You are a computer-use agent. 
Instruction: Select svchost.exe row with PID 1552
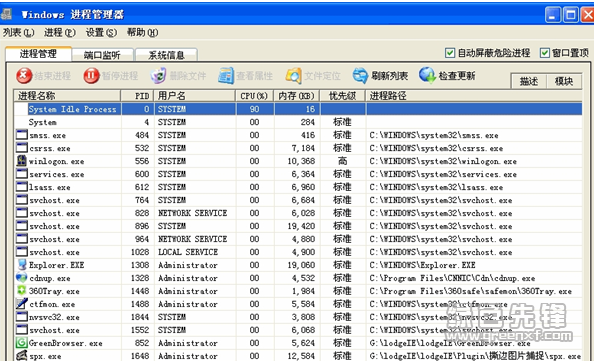tap(298, 330)
